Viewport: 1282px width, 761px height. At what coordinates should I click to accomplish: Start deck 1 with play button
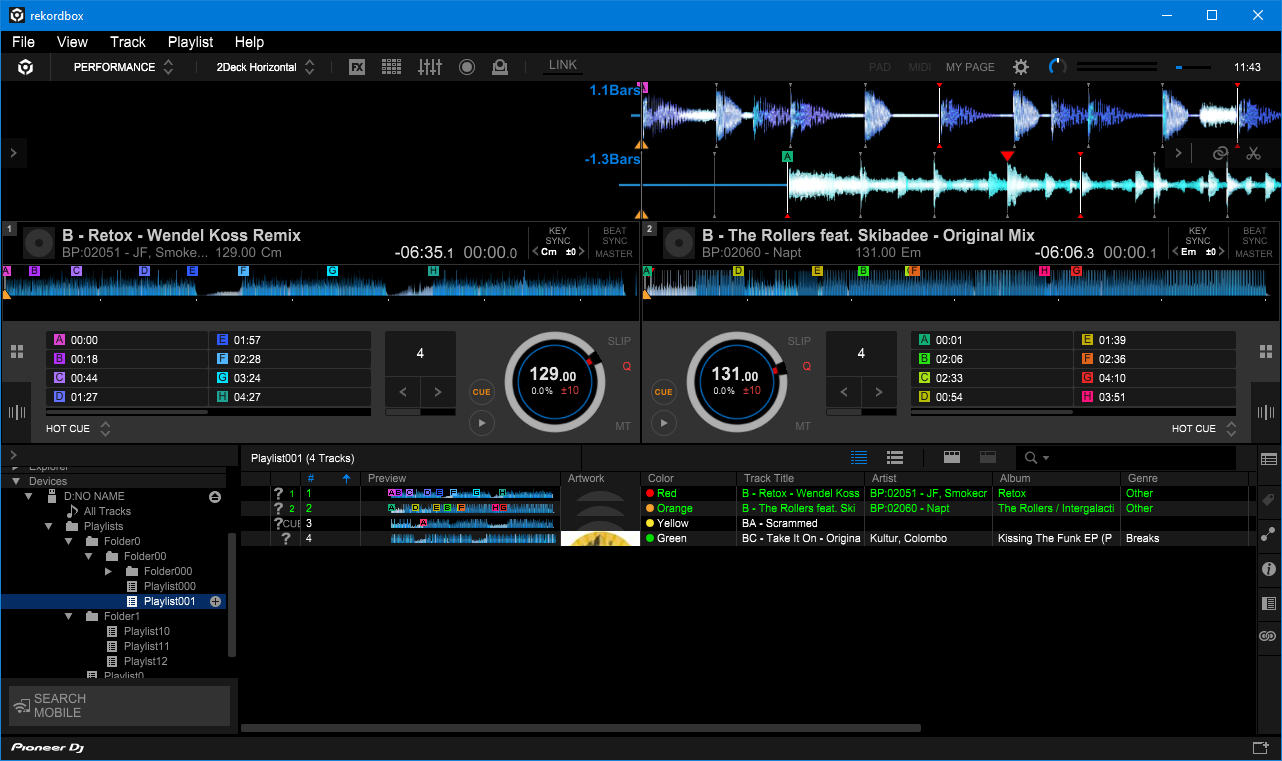[x=482, y=424]
